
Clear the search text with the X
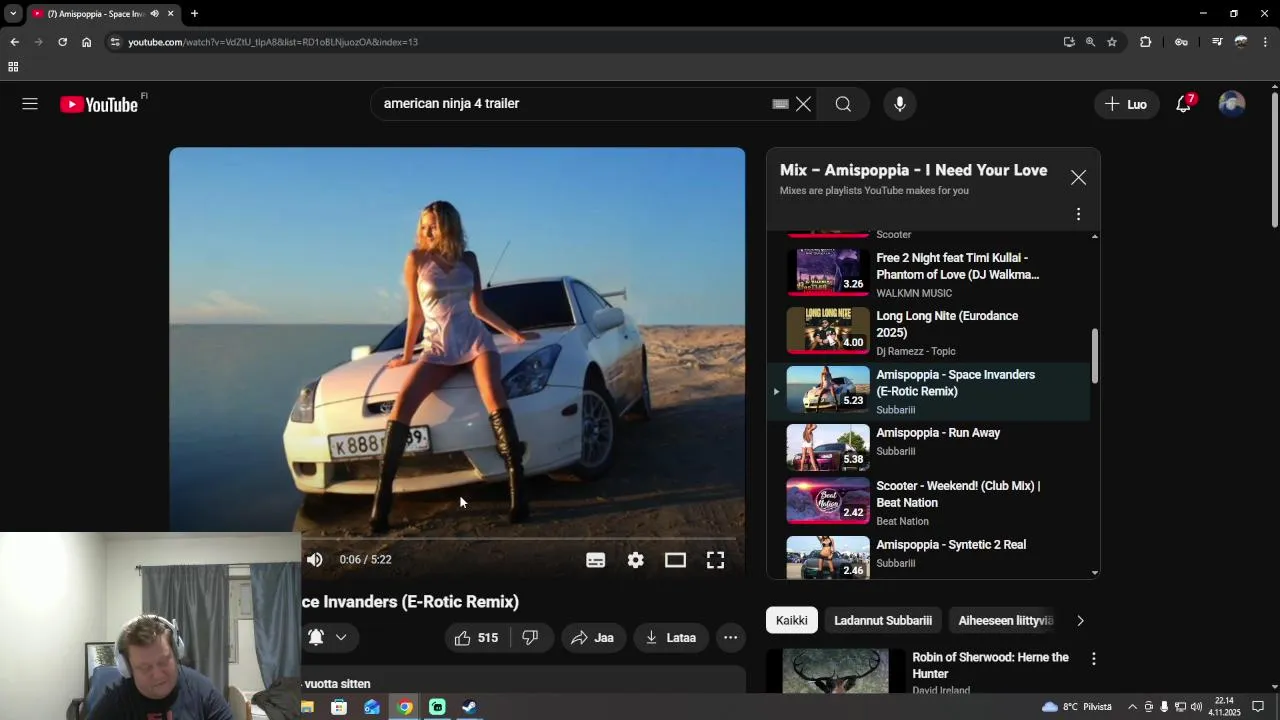(x=803, y=104)
